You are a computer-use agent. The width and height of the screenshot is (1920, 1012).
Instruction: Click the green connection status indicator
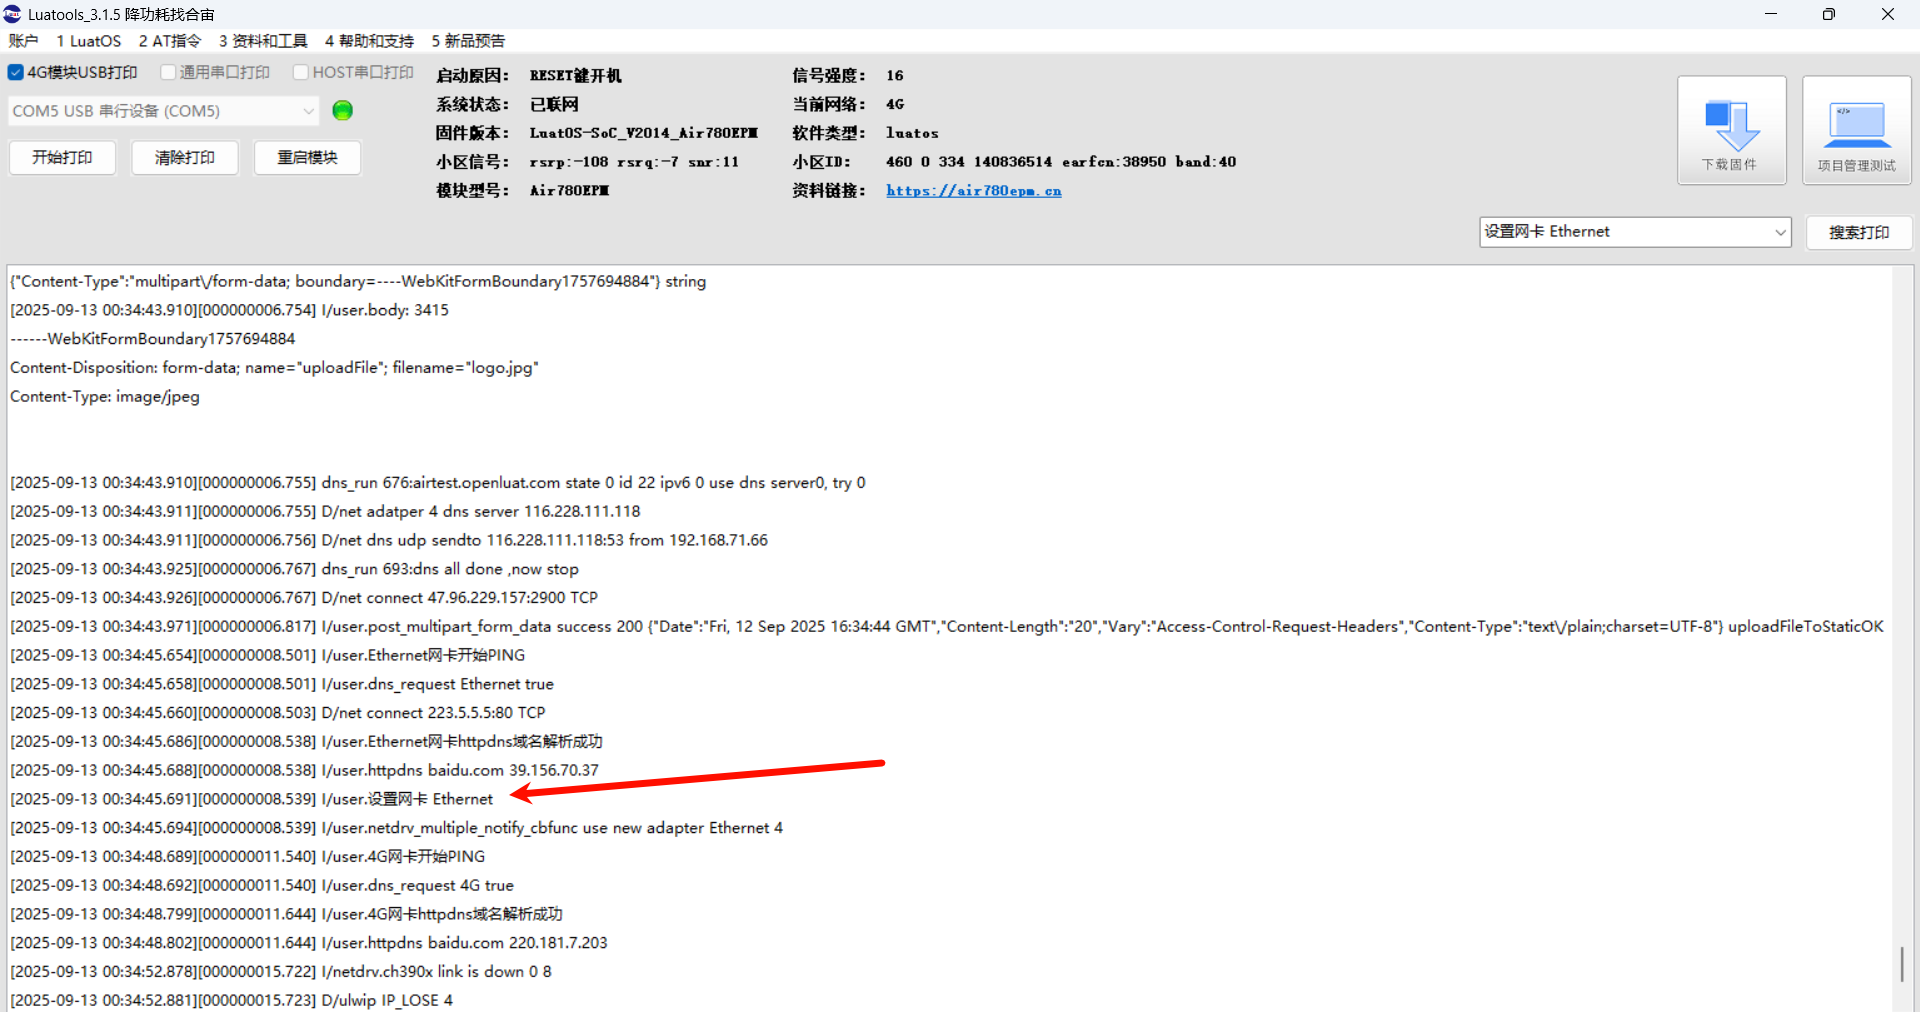point(342,111)
